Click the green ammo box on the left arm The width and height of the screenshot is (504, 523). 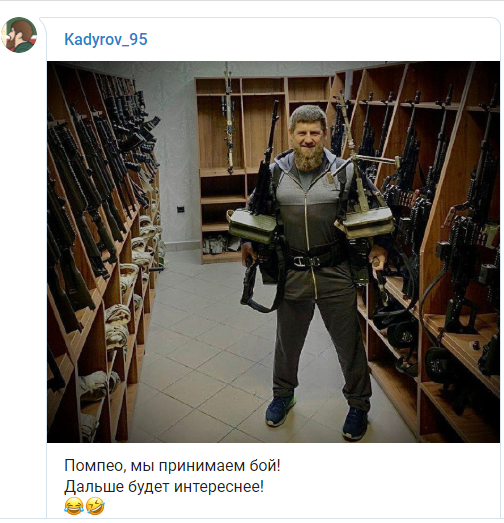[253, 227]
